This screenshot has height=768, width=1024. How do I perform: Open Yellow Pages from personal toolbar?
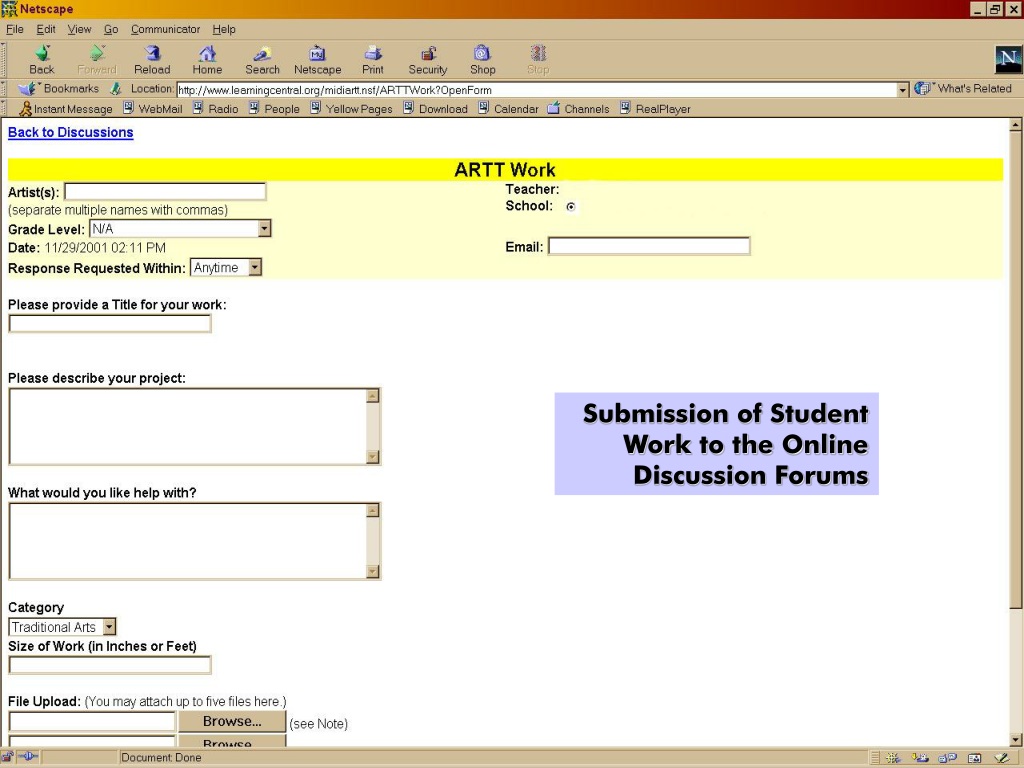pyautogui.click(x=351, y=108)
